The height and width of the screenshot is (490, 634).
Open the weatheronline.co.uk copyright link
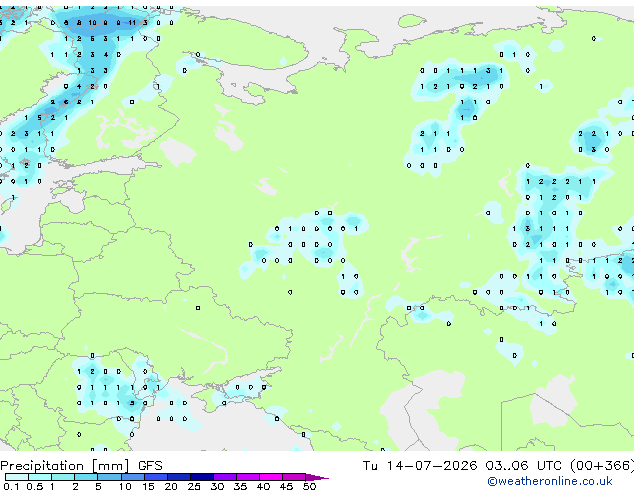click(550, 481)
